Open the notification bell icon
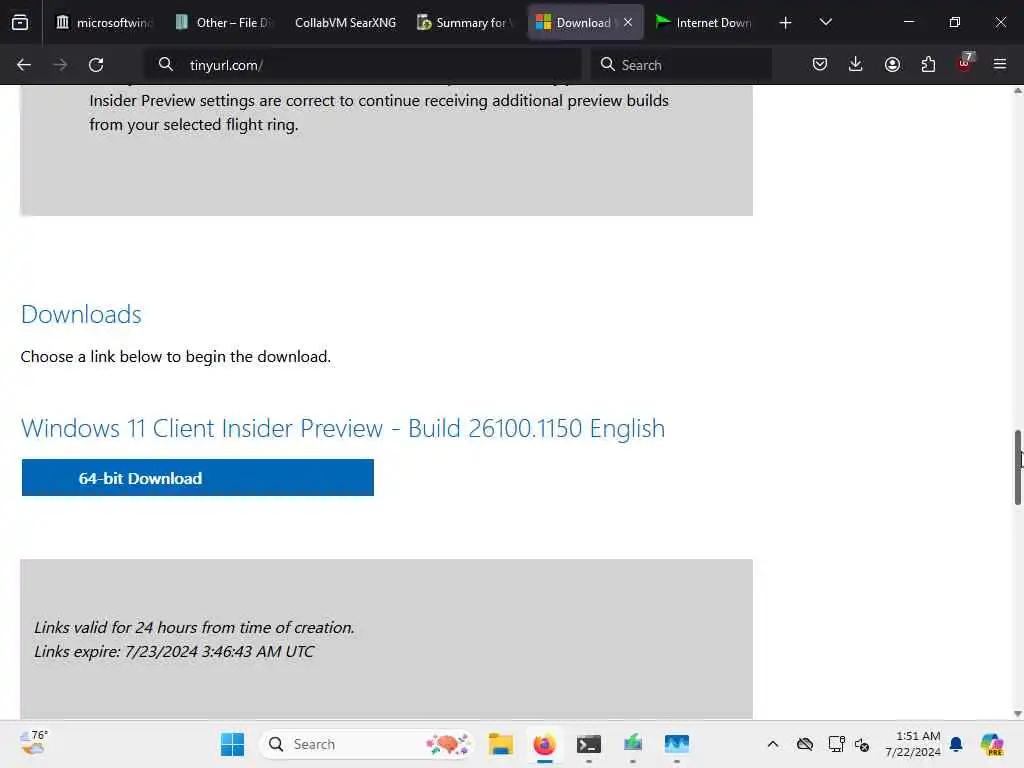The image size is (1024, 768). [956, 744]
